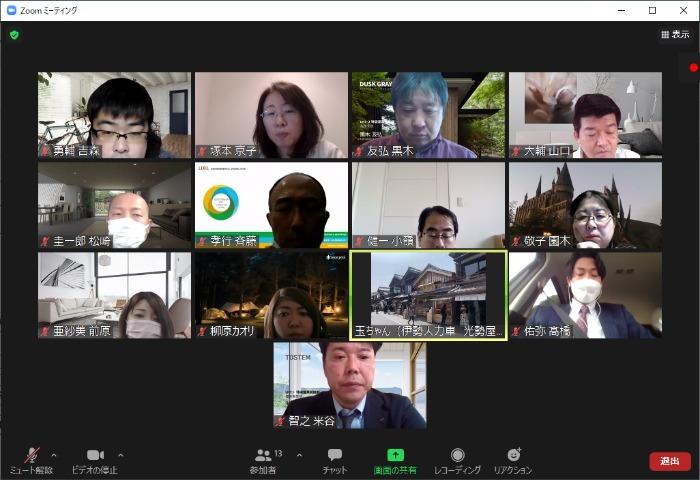
Task: Select the highlighted 玉ちゃん video tile
Action: click(428, 295)
